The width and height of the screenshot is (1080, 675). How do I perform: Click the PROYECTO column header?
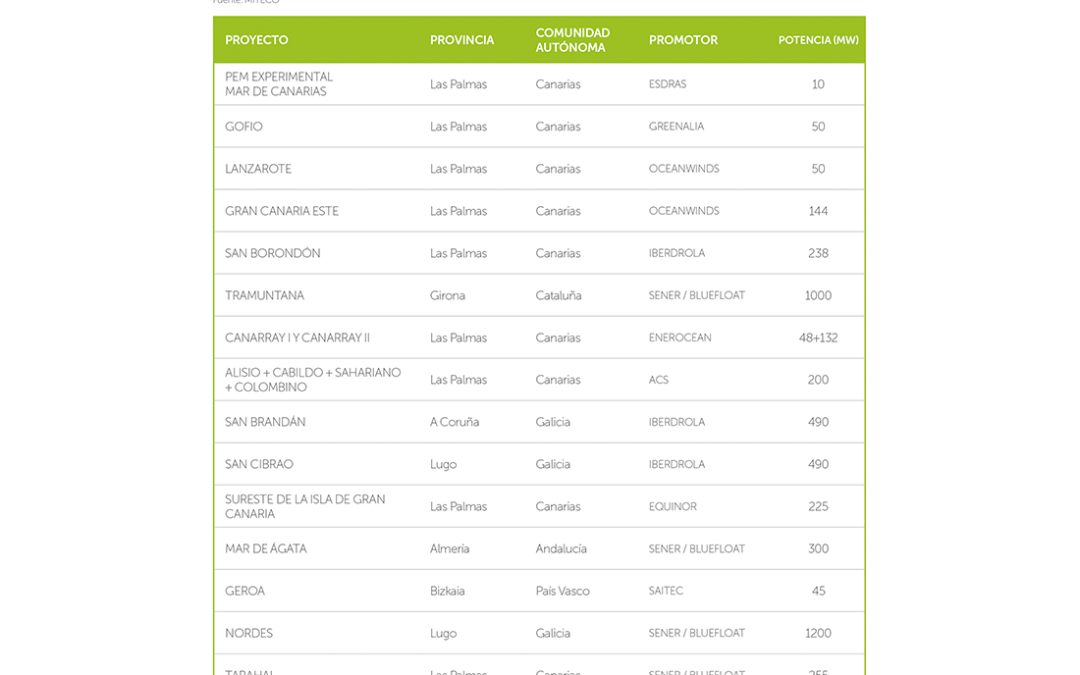coord(257,40)
